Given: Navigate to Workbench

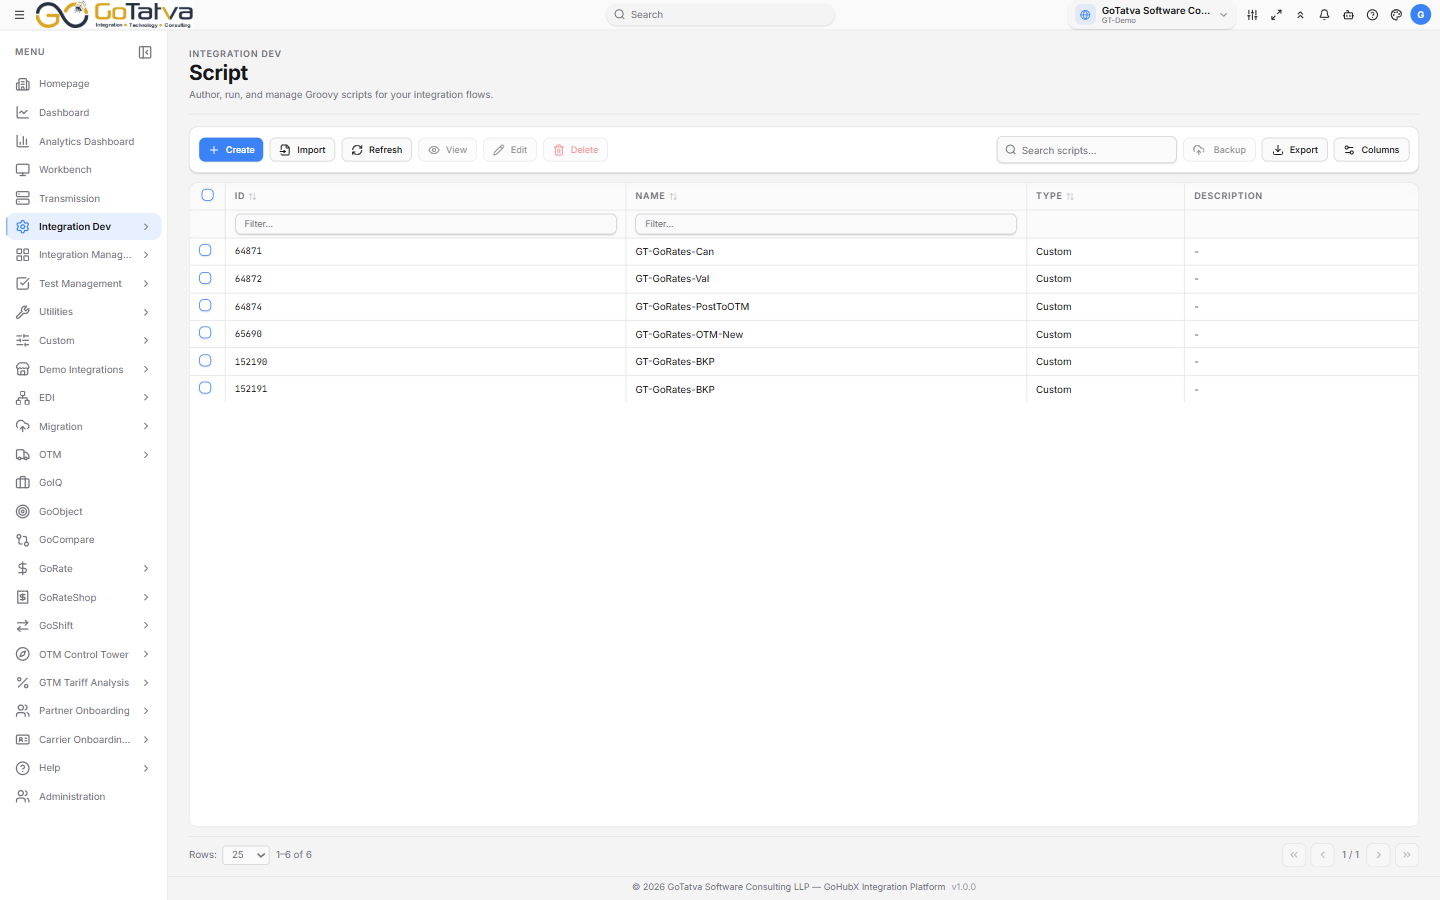Looking at the screenshot, I should tap(84, 170).
